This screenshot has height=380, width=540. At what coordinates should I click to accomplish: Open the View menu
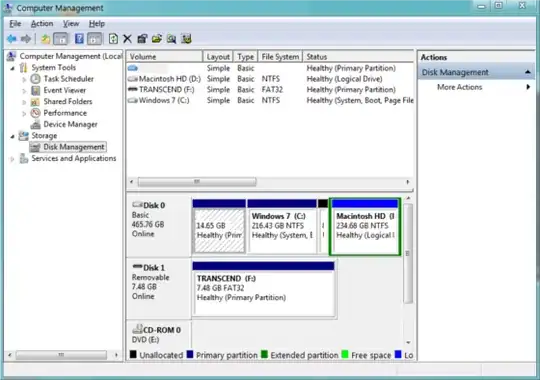tap(71, 24)
